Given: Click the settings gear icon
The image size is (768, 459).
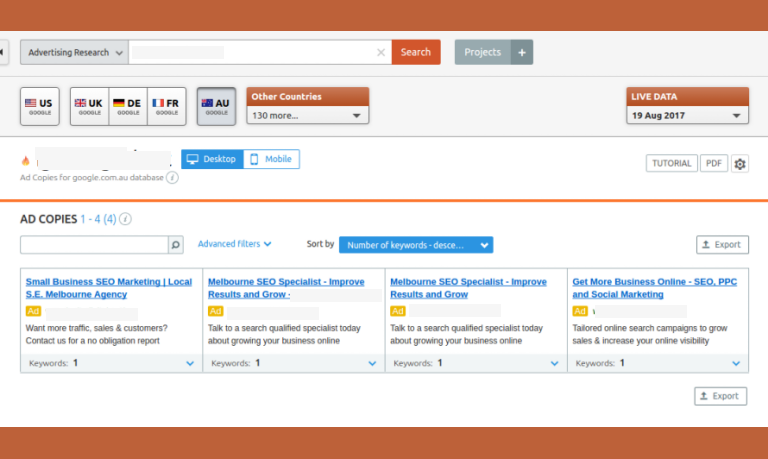Looking at the screenshot, I should point(740,164).
